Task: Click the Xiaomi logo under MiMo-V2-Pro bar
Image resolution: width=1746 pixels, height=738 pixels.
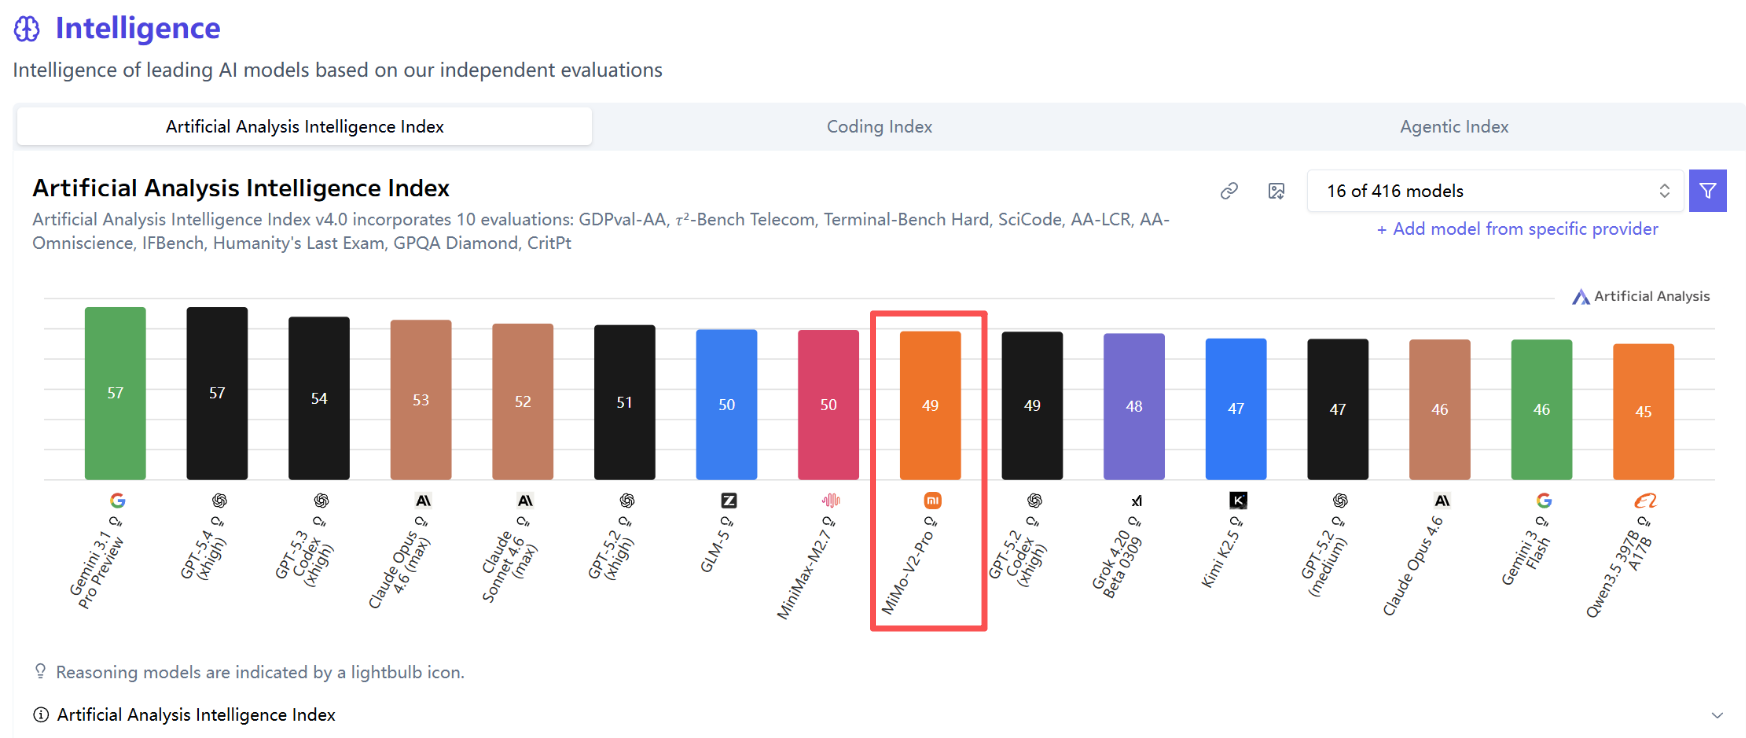Action: 932,500
